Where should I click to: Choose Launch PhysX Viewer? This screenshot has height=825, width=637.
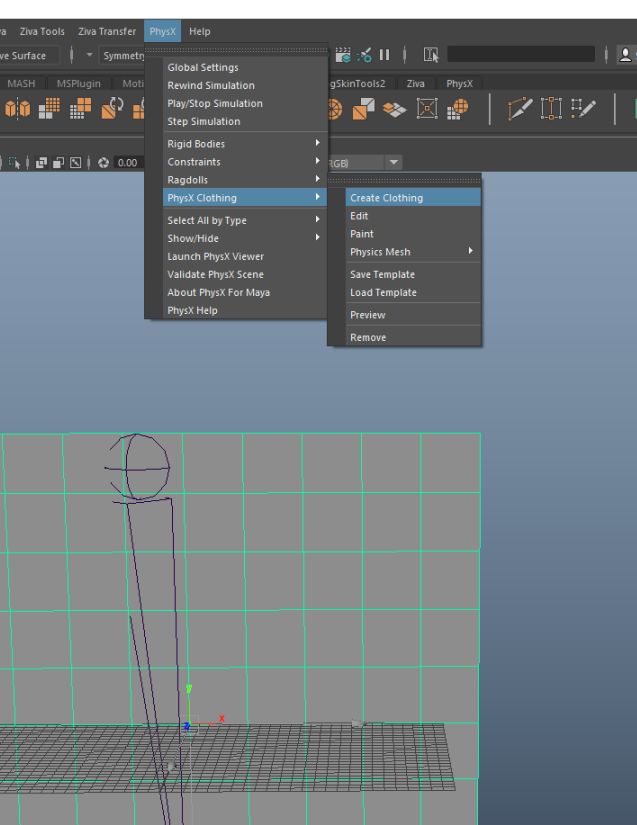click(x=245, y=256)
